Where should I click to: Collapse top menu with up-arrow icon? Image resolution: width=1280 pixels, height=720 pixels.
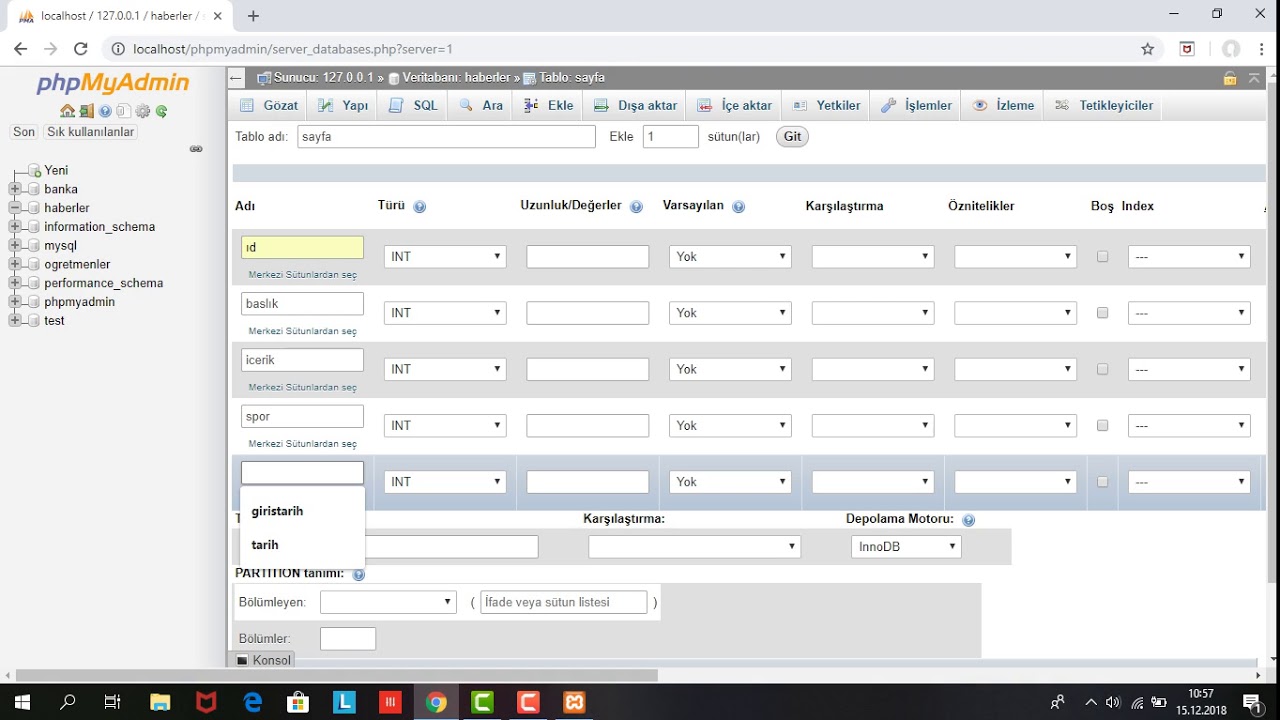(1254, 78)
